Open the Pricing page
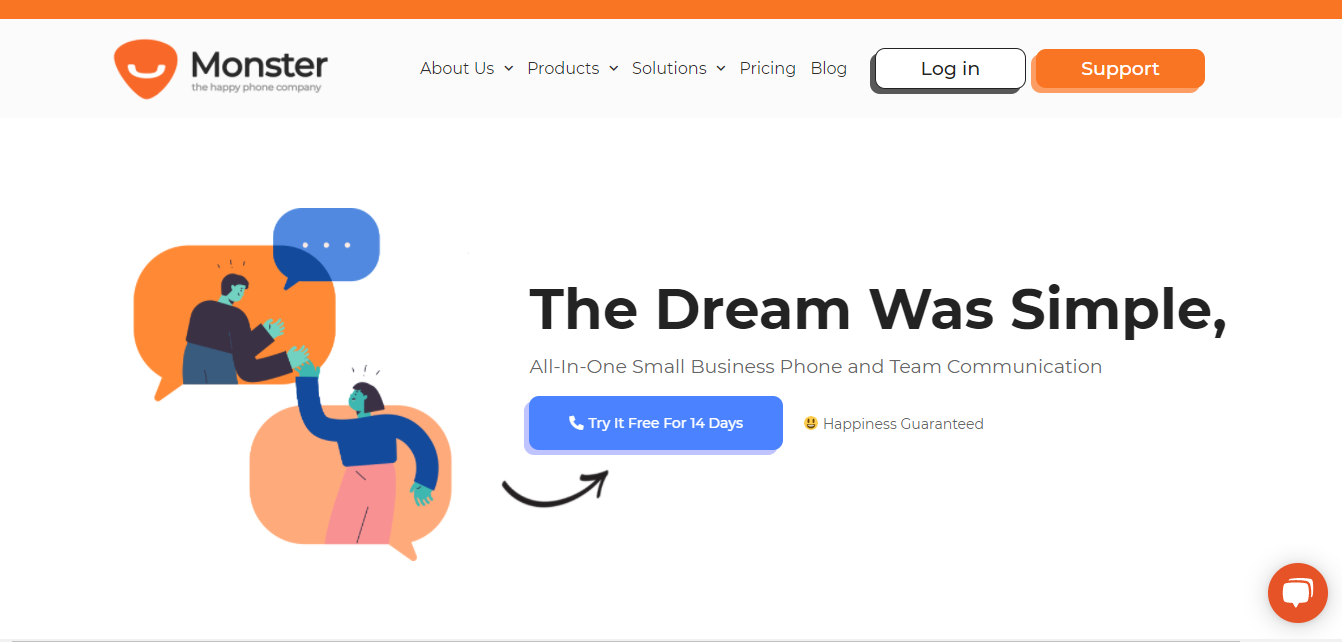Image resolution: width=1342 pixels, height=642 pixels. (x=767, y=68)
